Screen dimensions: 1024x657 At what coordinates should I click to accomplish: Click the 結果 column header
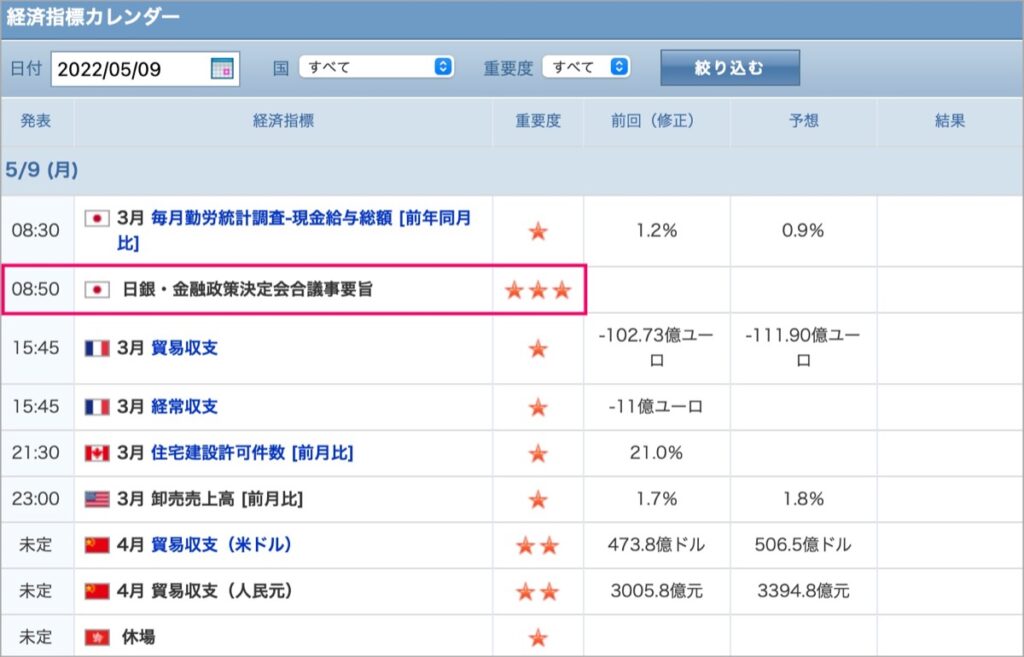(950, 121)
